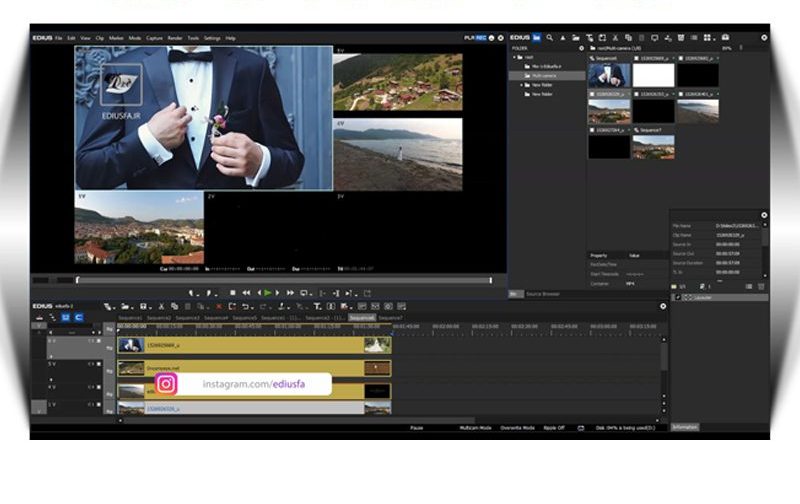Screen dimensions: 800x504
Task: Open the Render menu
Action: (x=175, y=38)
